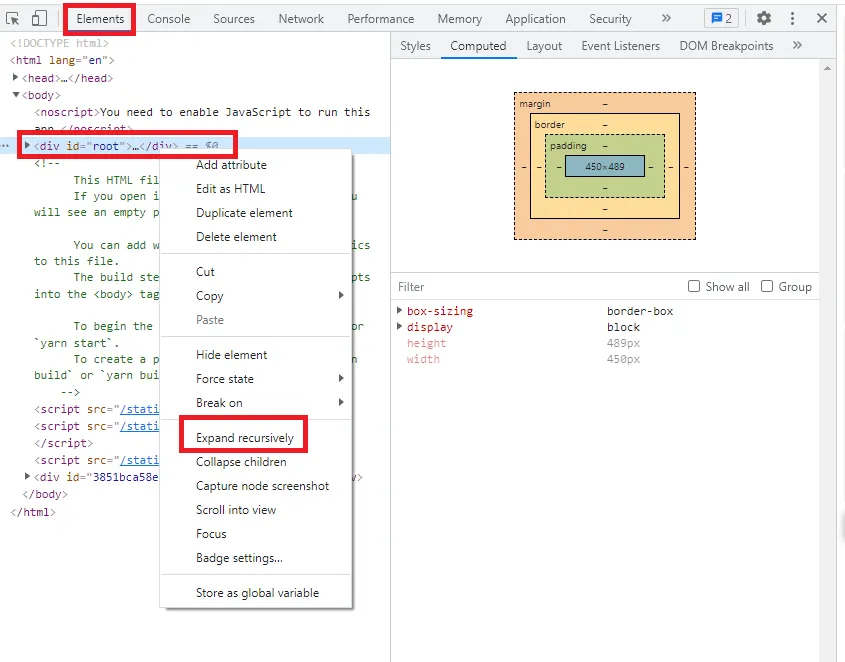
Task: Show more sidebar tabs after DOM Breakpoints
Action: pos(798,45)
